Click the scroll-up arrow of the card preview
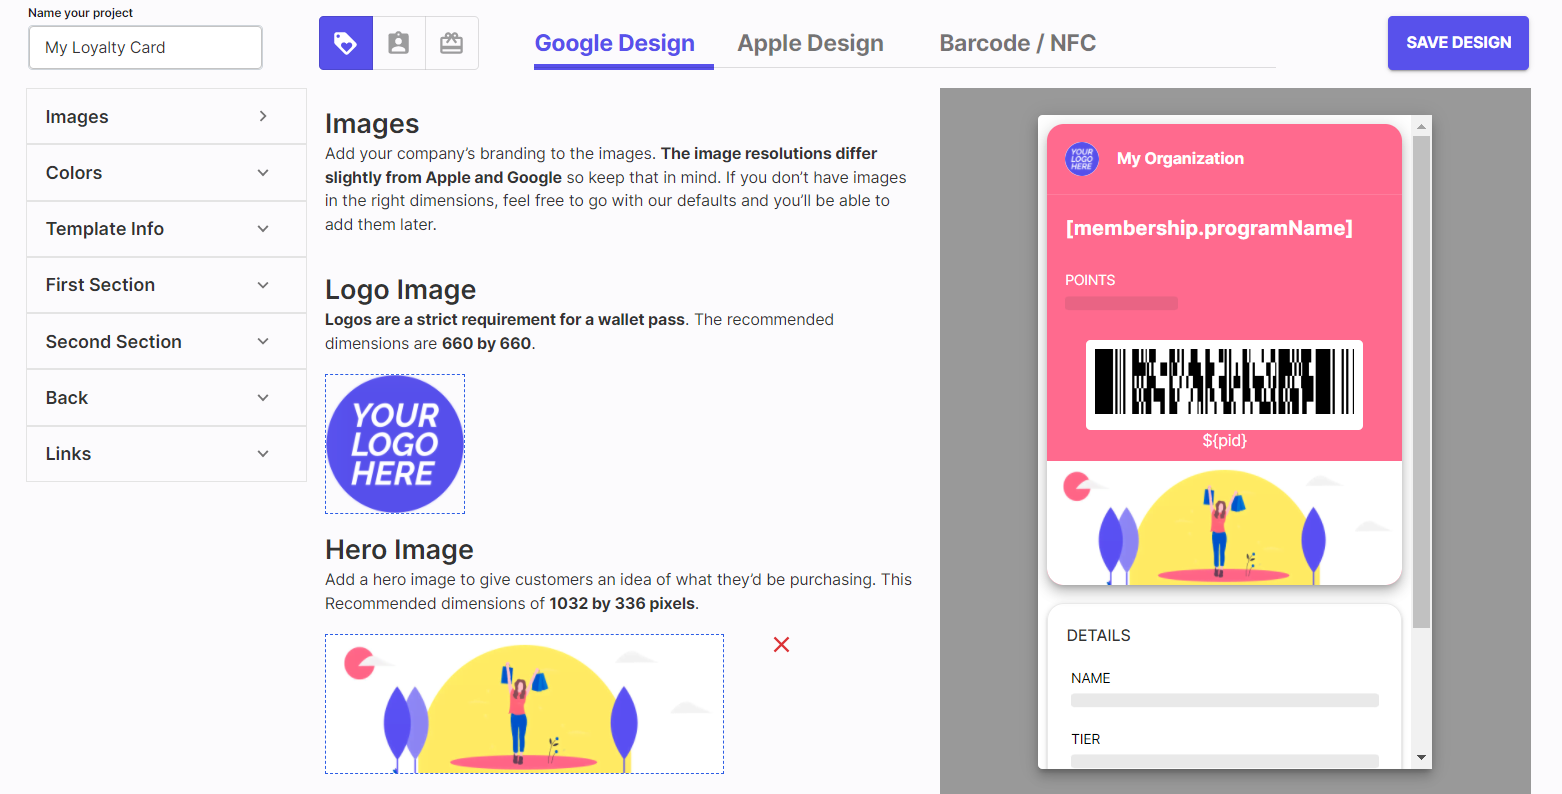 [x=1421, y=126]
